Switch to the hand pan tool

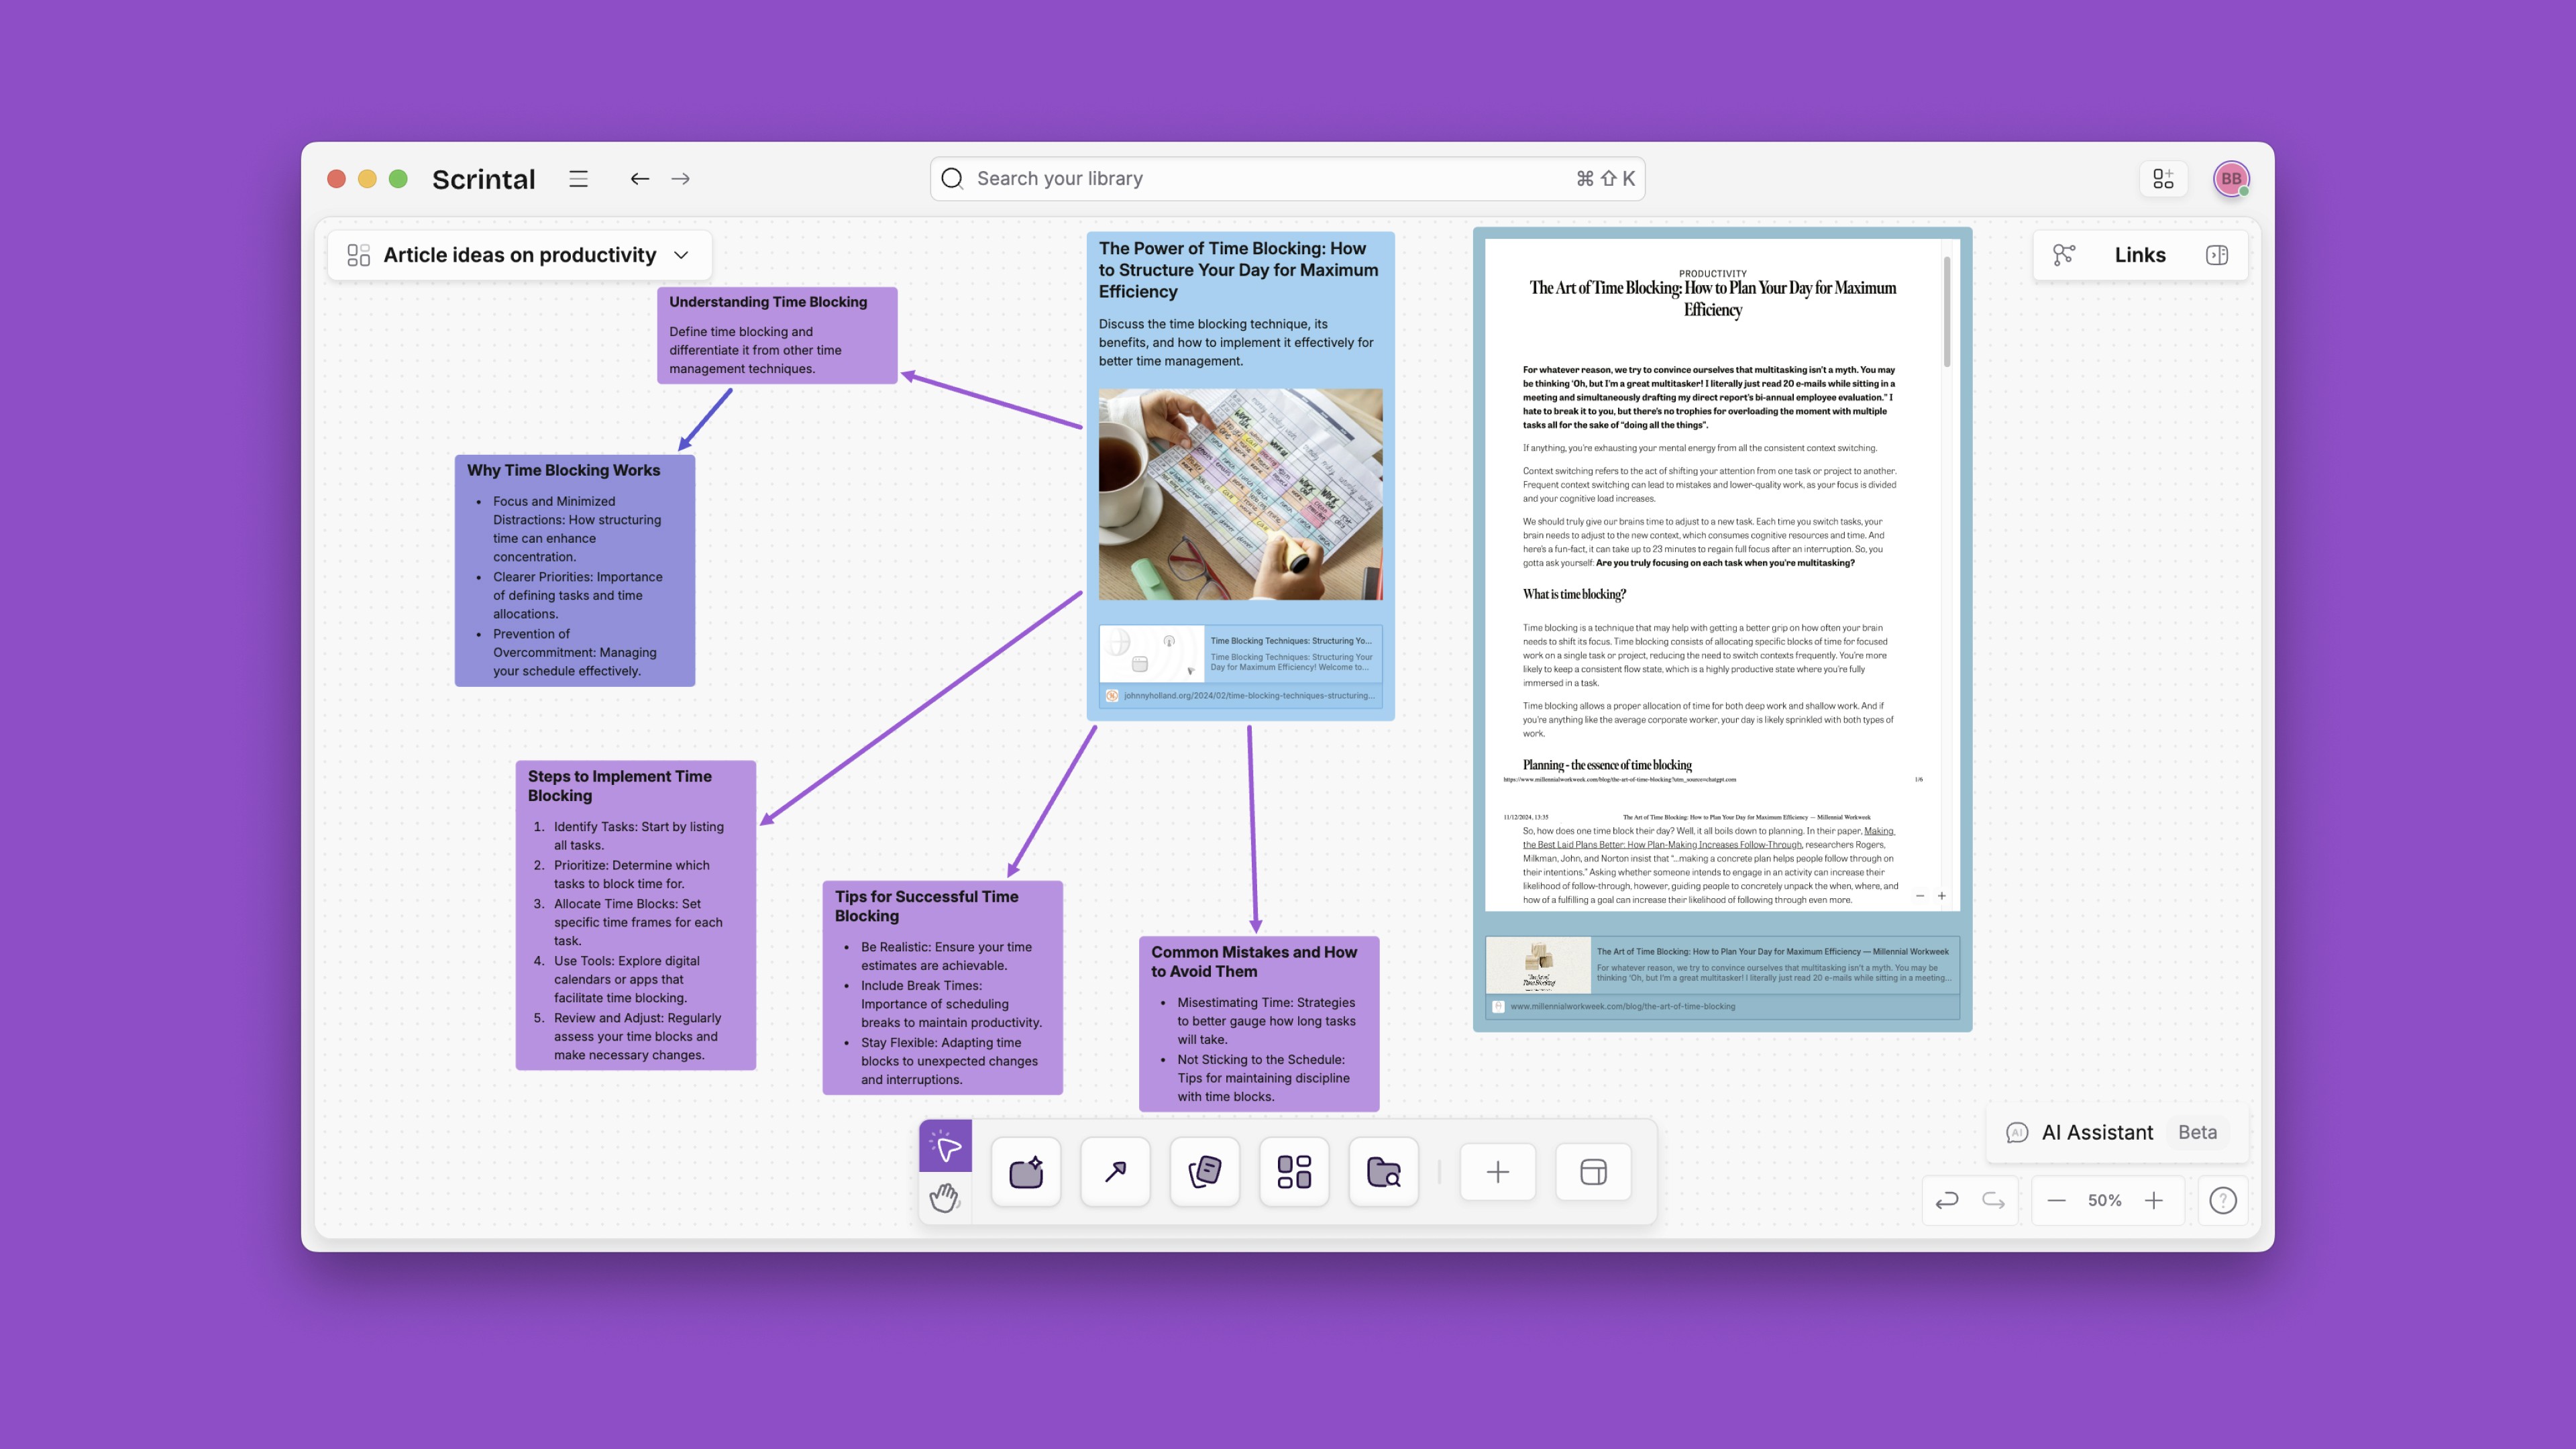945,1197
